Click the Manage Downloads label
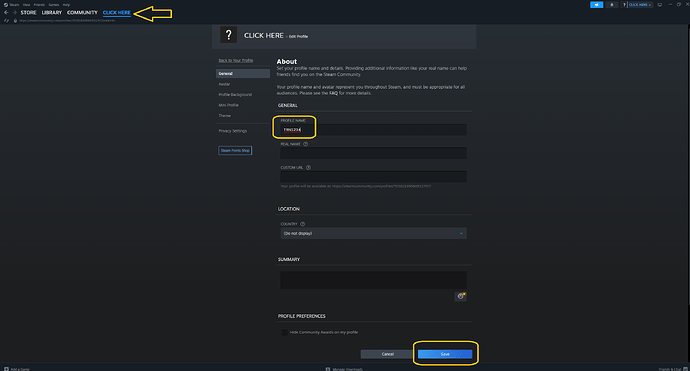Screen dimensions: 690x371 pos(348,369)
